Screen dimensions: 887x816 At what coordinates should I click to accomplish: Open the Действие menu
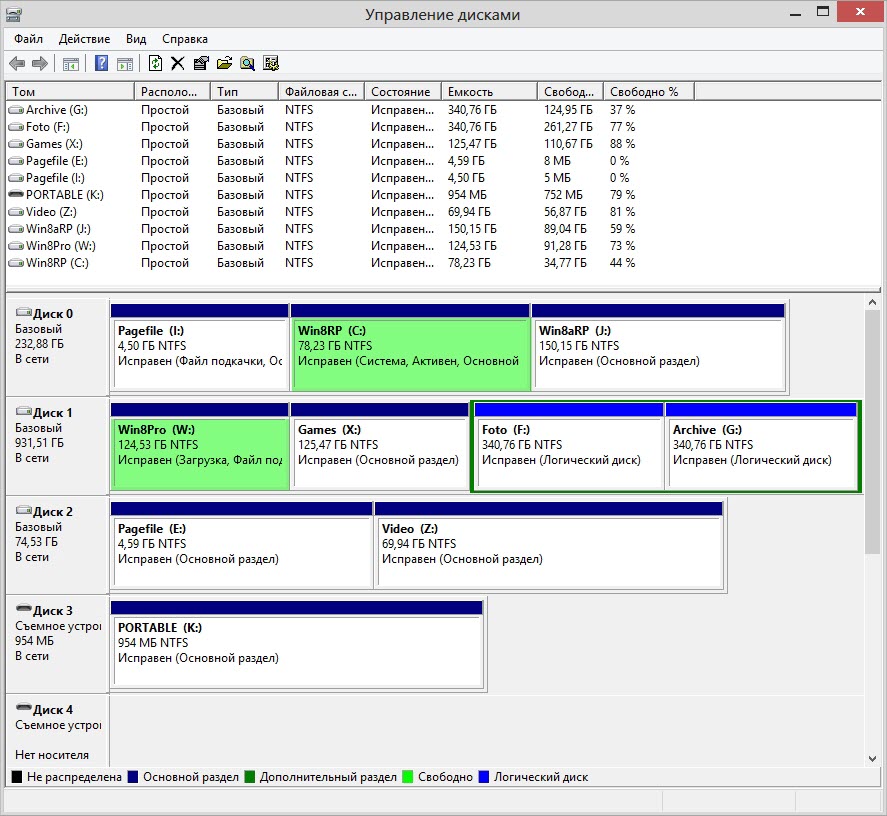pos(85,39)
